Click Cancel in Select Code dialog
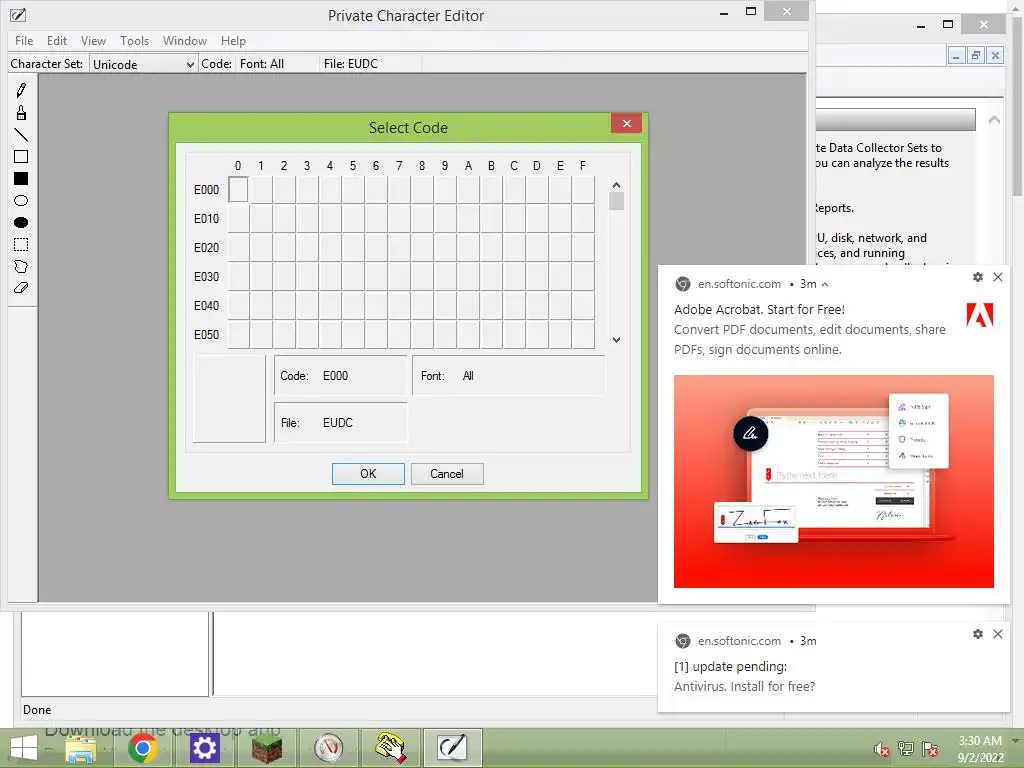 click(x=447, y=474)
